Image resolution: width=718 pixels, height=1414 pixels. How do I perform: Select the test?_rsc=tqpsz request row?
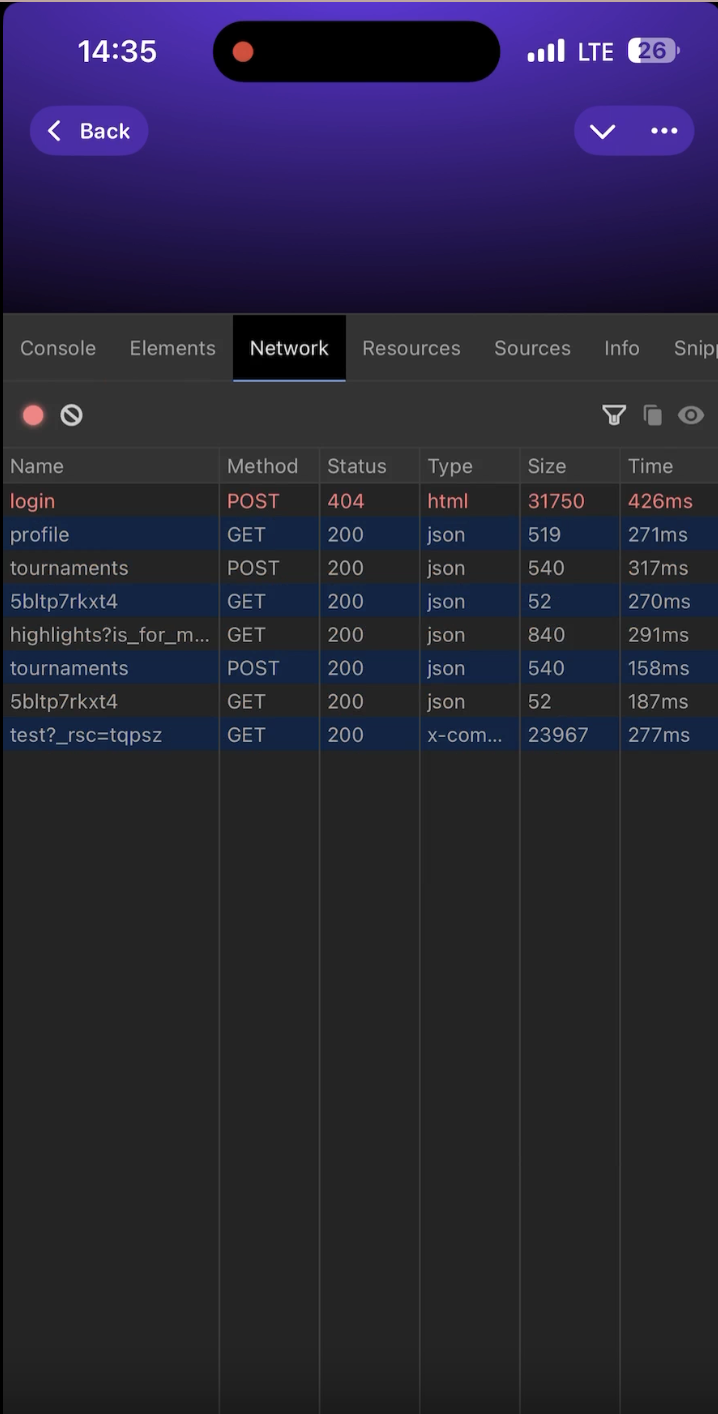click(x=360, y=734)
